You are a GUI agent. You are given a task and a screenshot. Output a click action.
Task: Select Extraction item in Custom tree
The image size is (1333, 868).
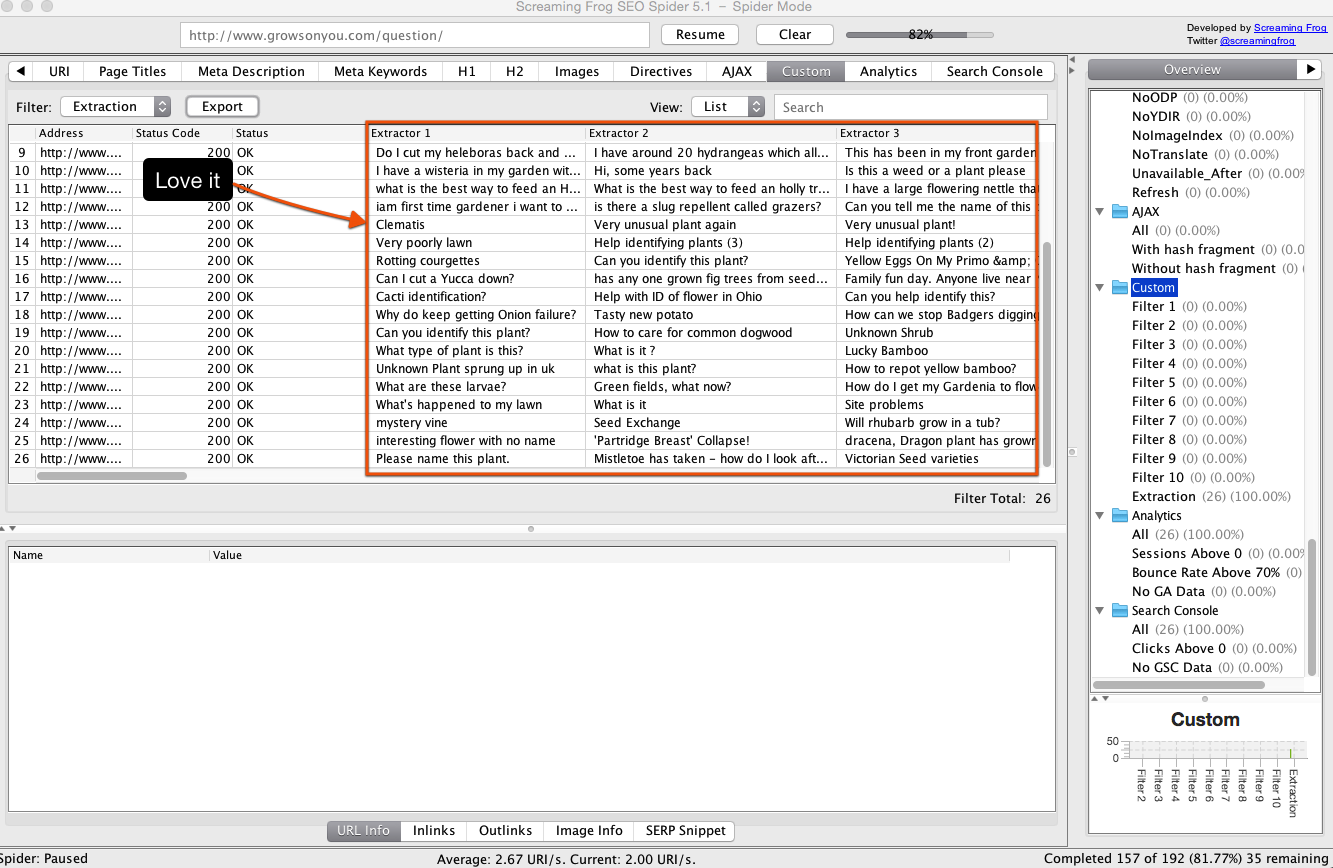pos(1163,497)
